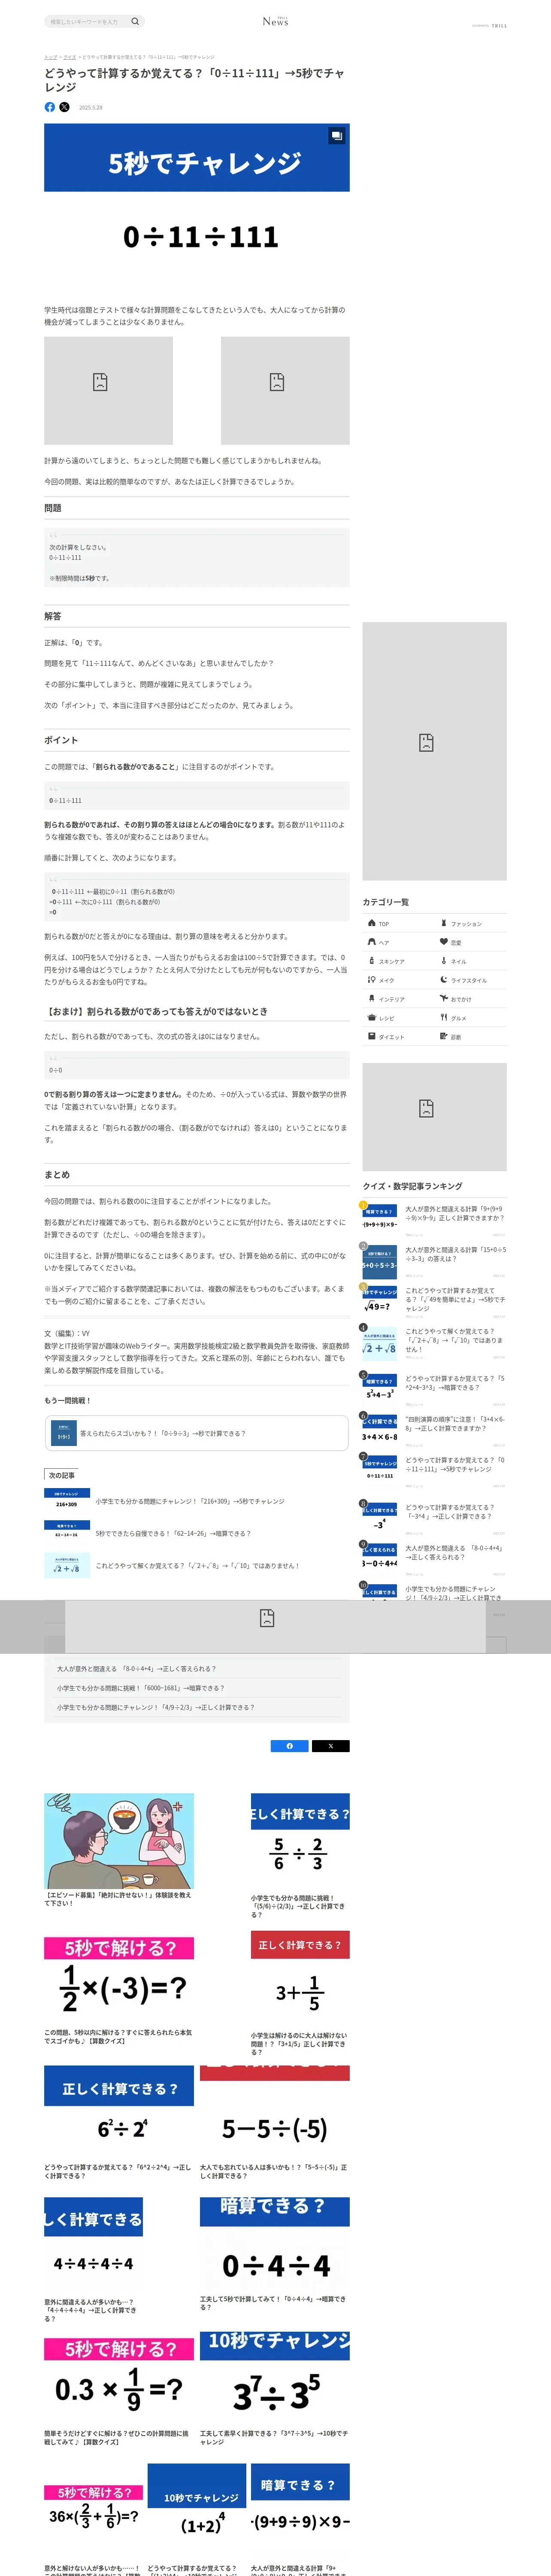The image size is (551, 2576).
Task: Open the 診断 checklist icon category
Action: [444, 1036]
